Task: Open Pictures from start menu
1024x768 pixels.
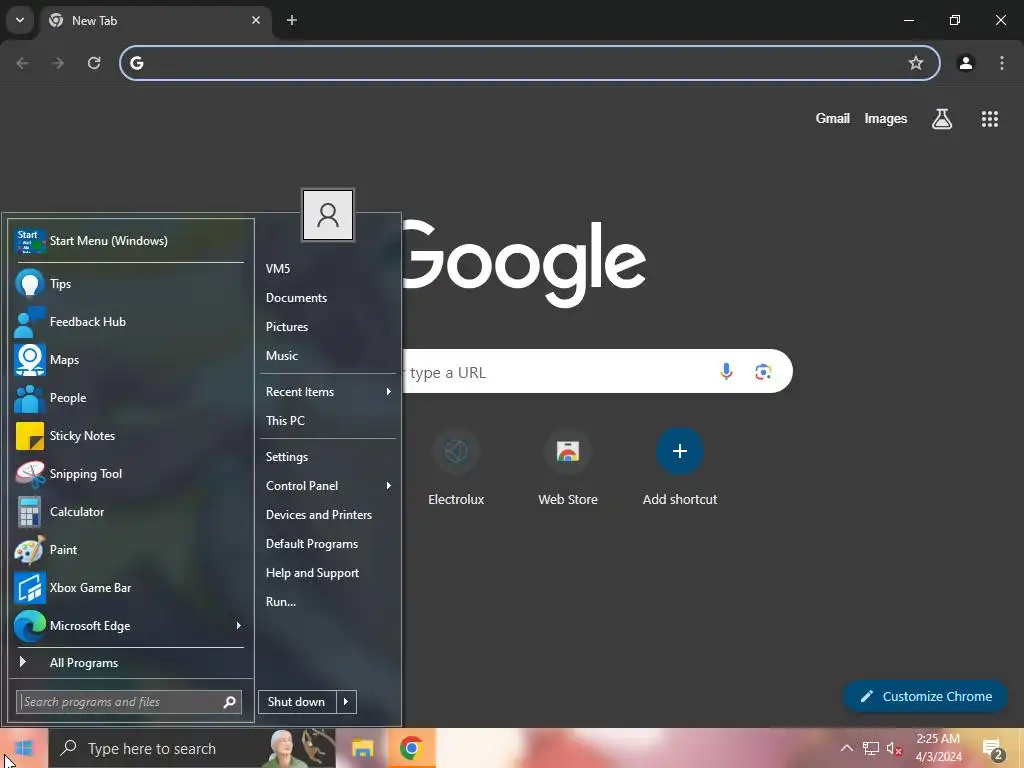Action: click(x=287, y=327)
